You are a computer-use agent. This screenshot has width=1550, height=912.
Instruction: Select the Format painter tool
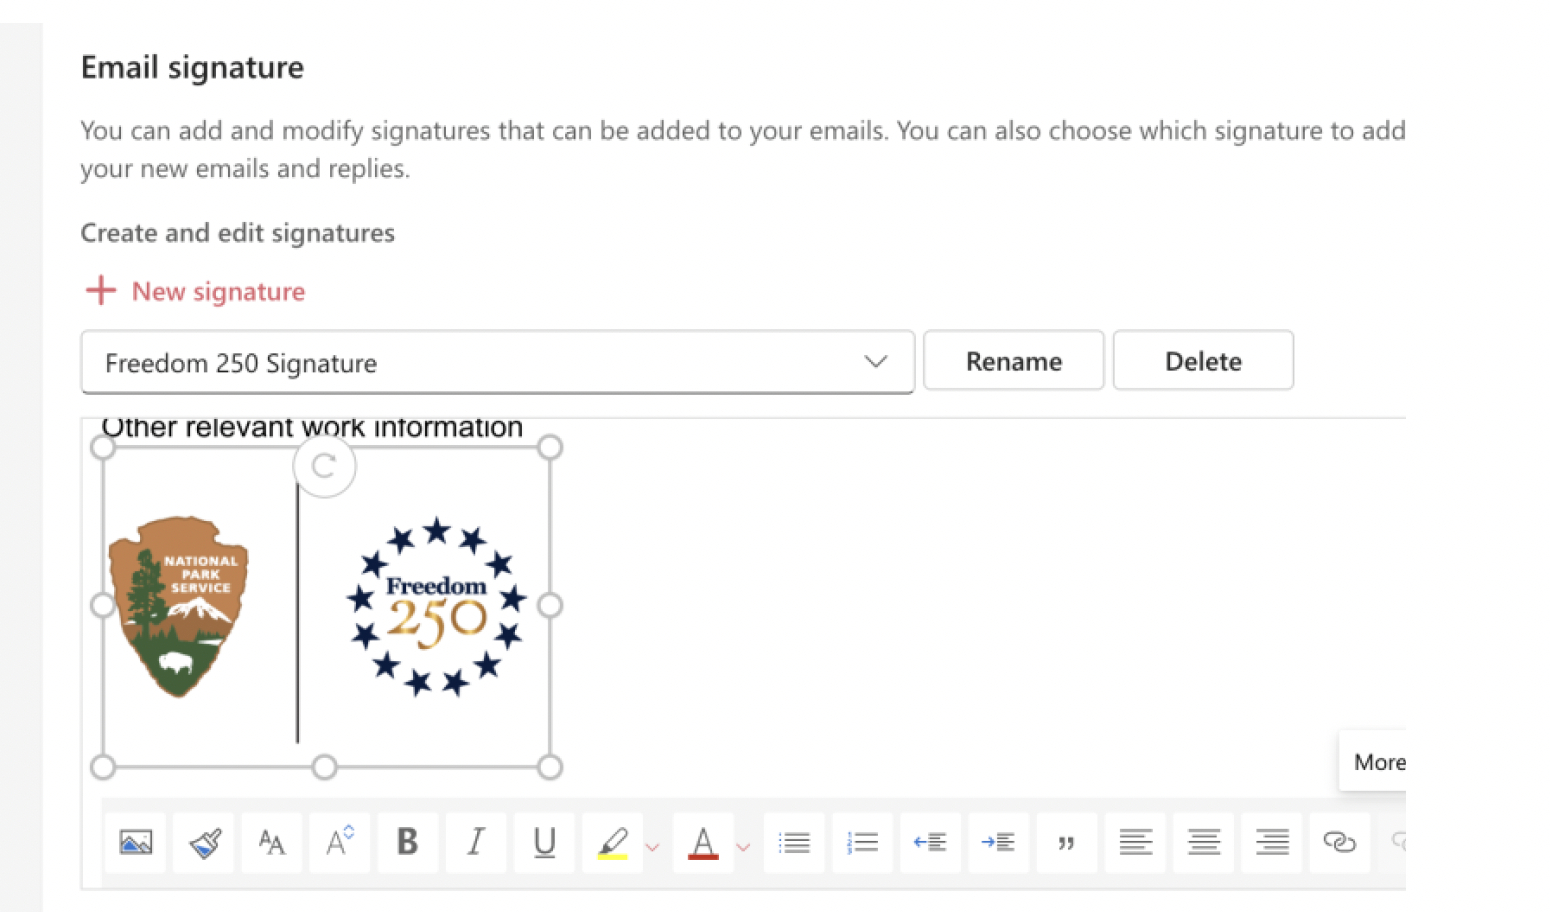coord(204,843)
